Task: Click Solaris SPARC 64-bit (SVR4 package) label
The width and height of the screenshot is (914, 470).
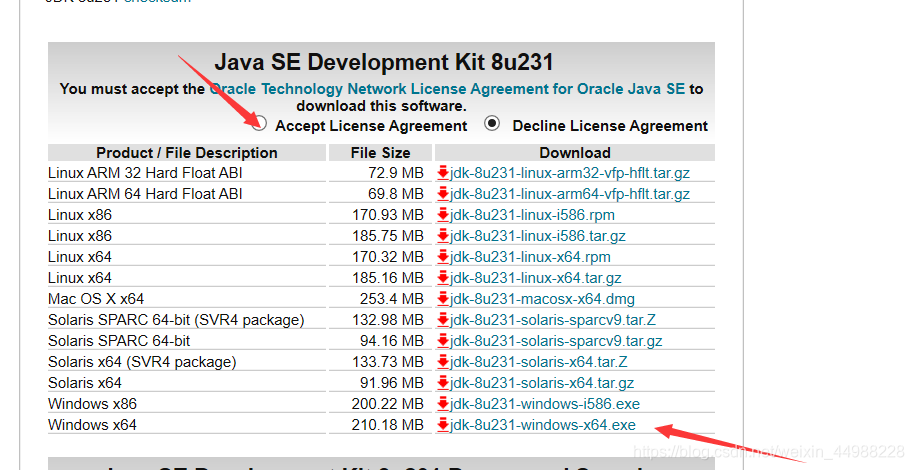Action: [176, 320]
